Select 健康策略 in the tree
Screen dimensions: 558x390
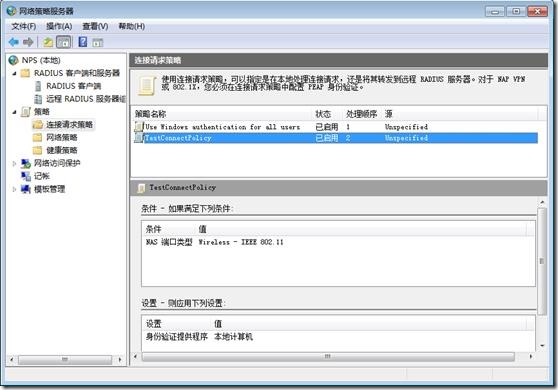tap(62, 150)
